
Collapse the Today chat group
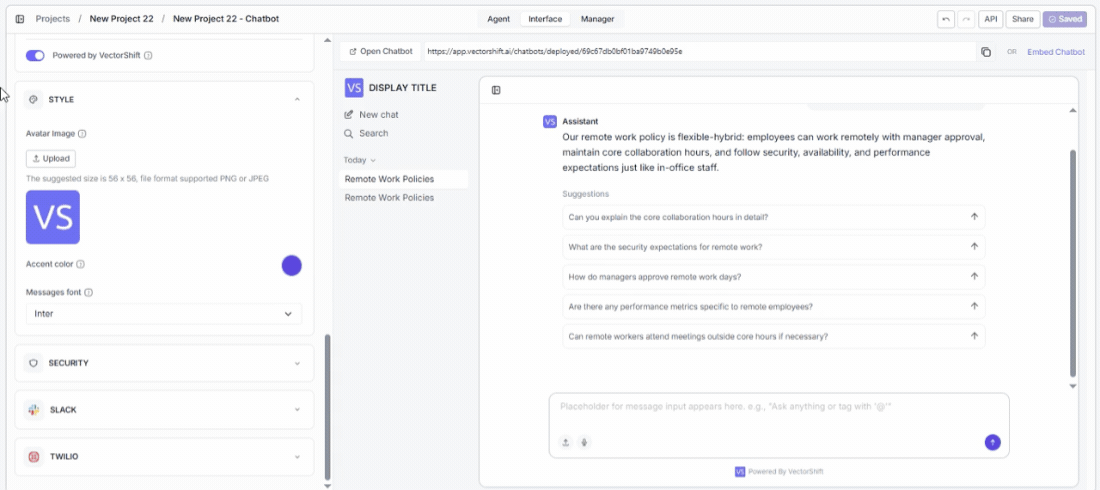click(359, 160)
